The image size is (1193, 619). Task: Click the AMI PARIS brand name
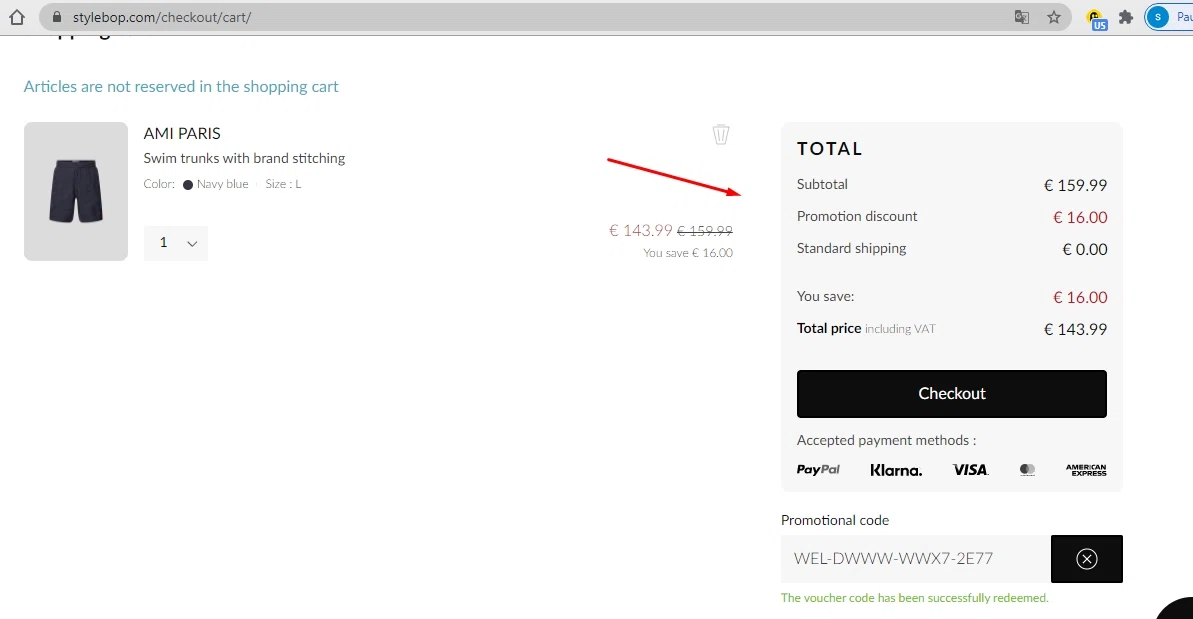pyautogui.click(x=182, y=133)
